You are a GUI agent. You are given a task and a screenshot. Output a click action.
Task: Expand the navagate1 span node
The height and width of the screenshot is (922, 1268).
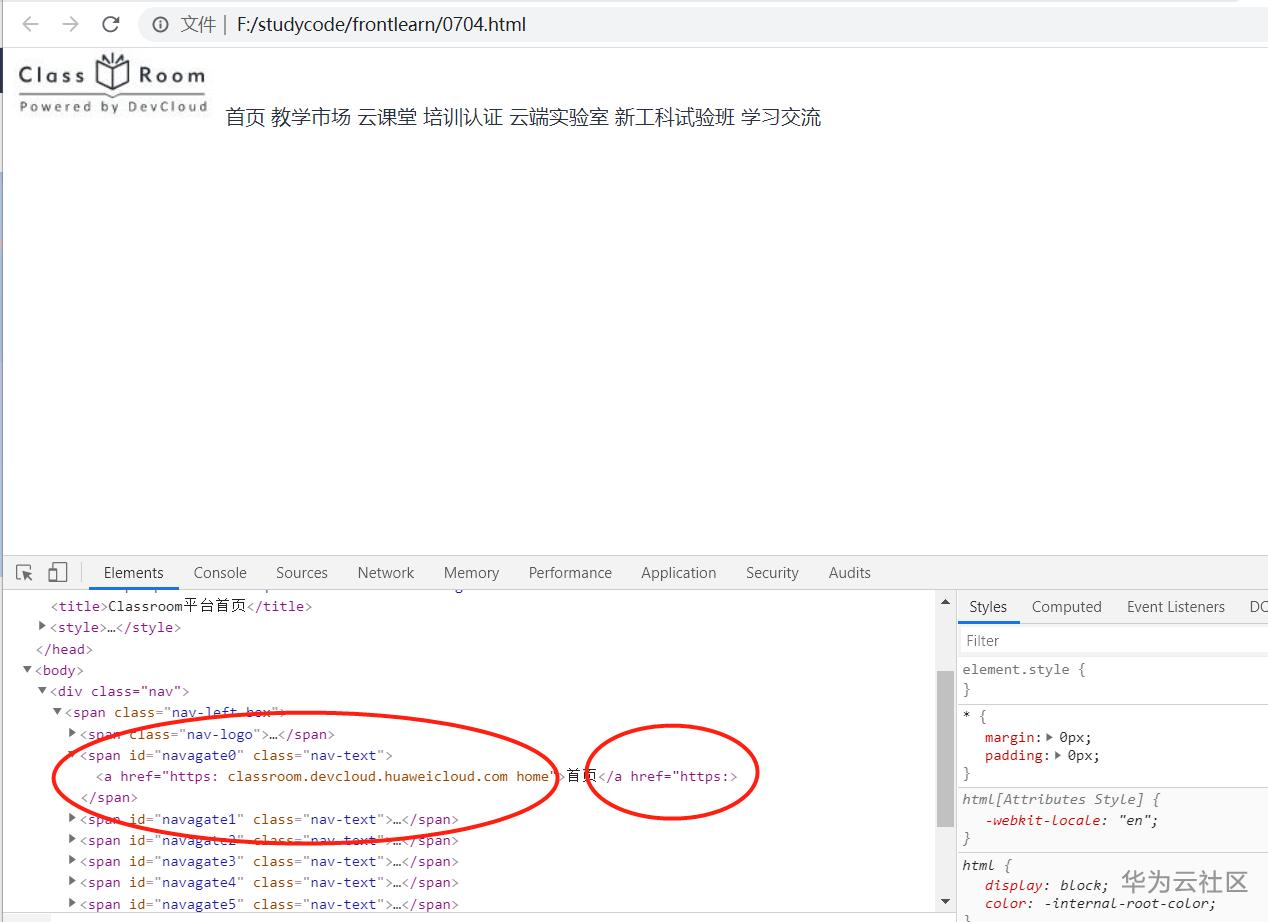tap(72, 818)
